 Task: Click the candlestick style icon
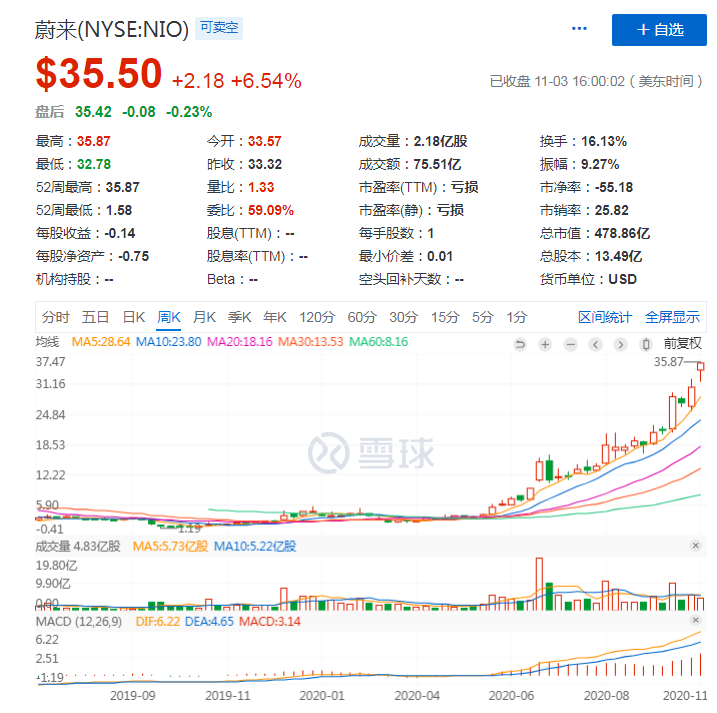[646, 344]
